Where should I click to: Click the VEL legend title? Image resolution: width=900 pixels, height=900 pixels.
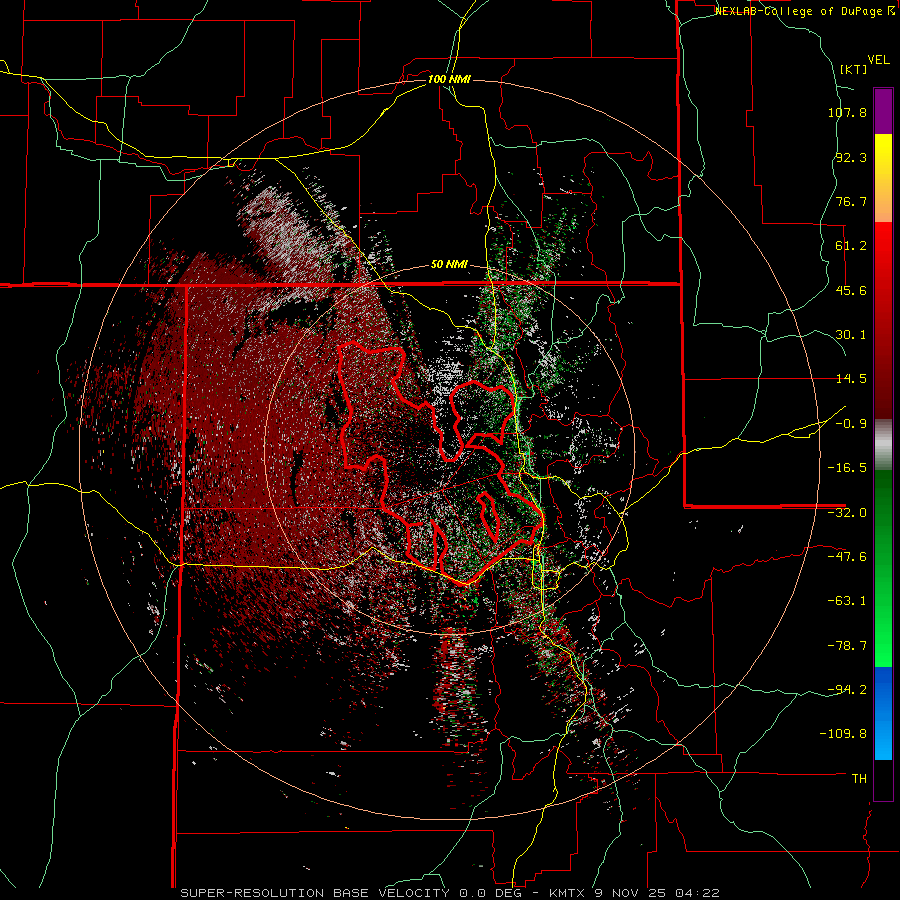pyautogui.click(x=878, y=60)
